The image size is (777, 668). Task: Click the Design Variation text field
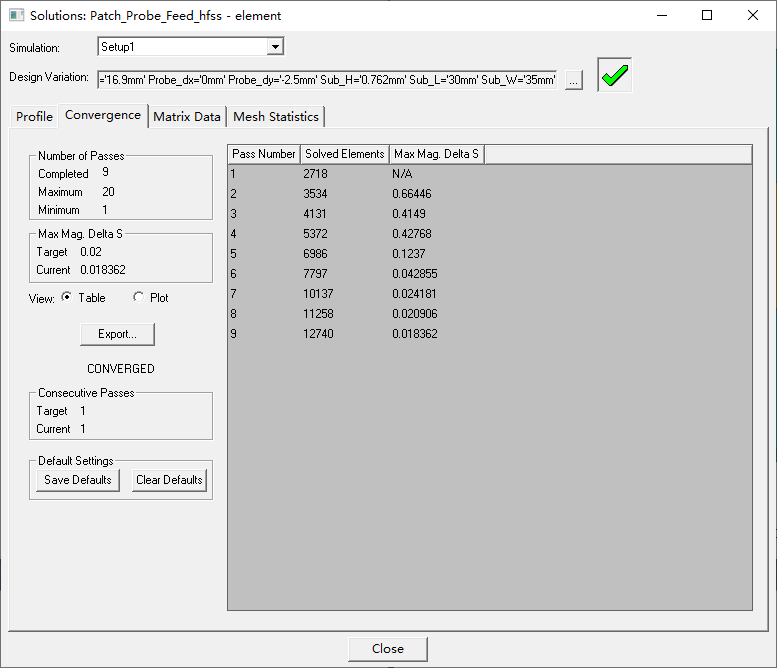coord(327,80)
